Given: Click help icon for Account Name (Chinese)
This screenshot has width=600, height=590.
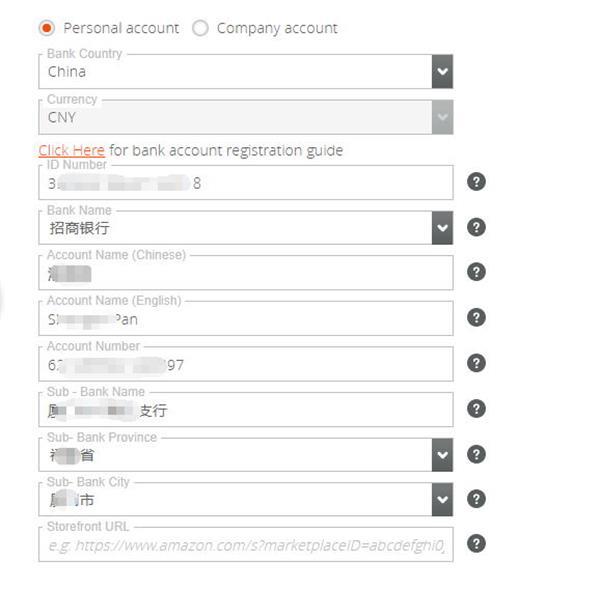Looking at the screenshot, I should coord(476,272).
